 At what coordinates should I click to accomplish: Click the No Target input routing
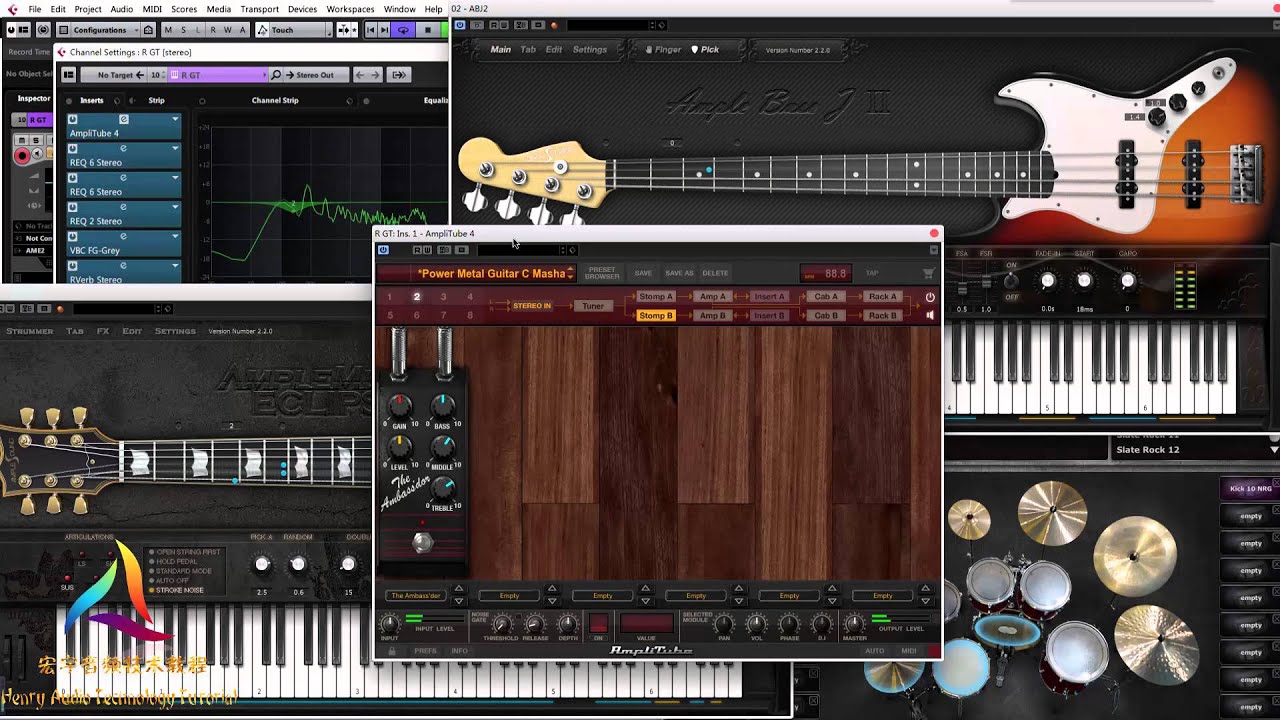[115, 75]
